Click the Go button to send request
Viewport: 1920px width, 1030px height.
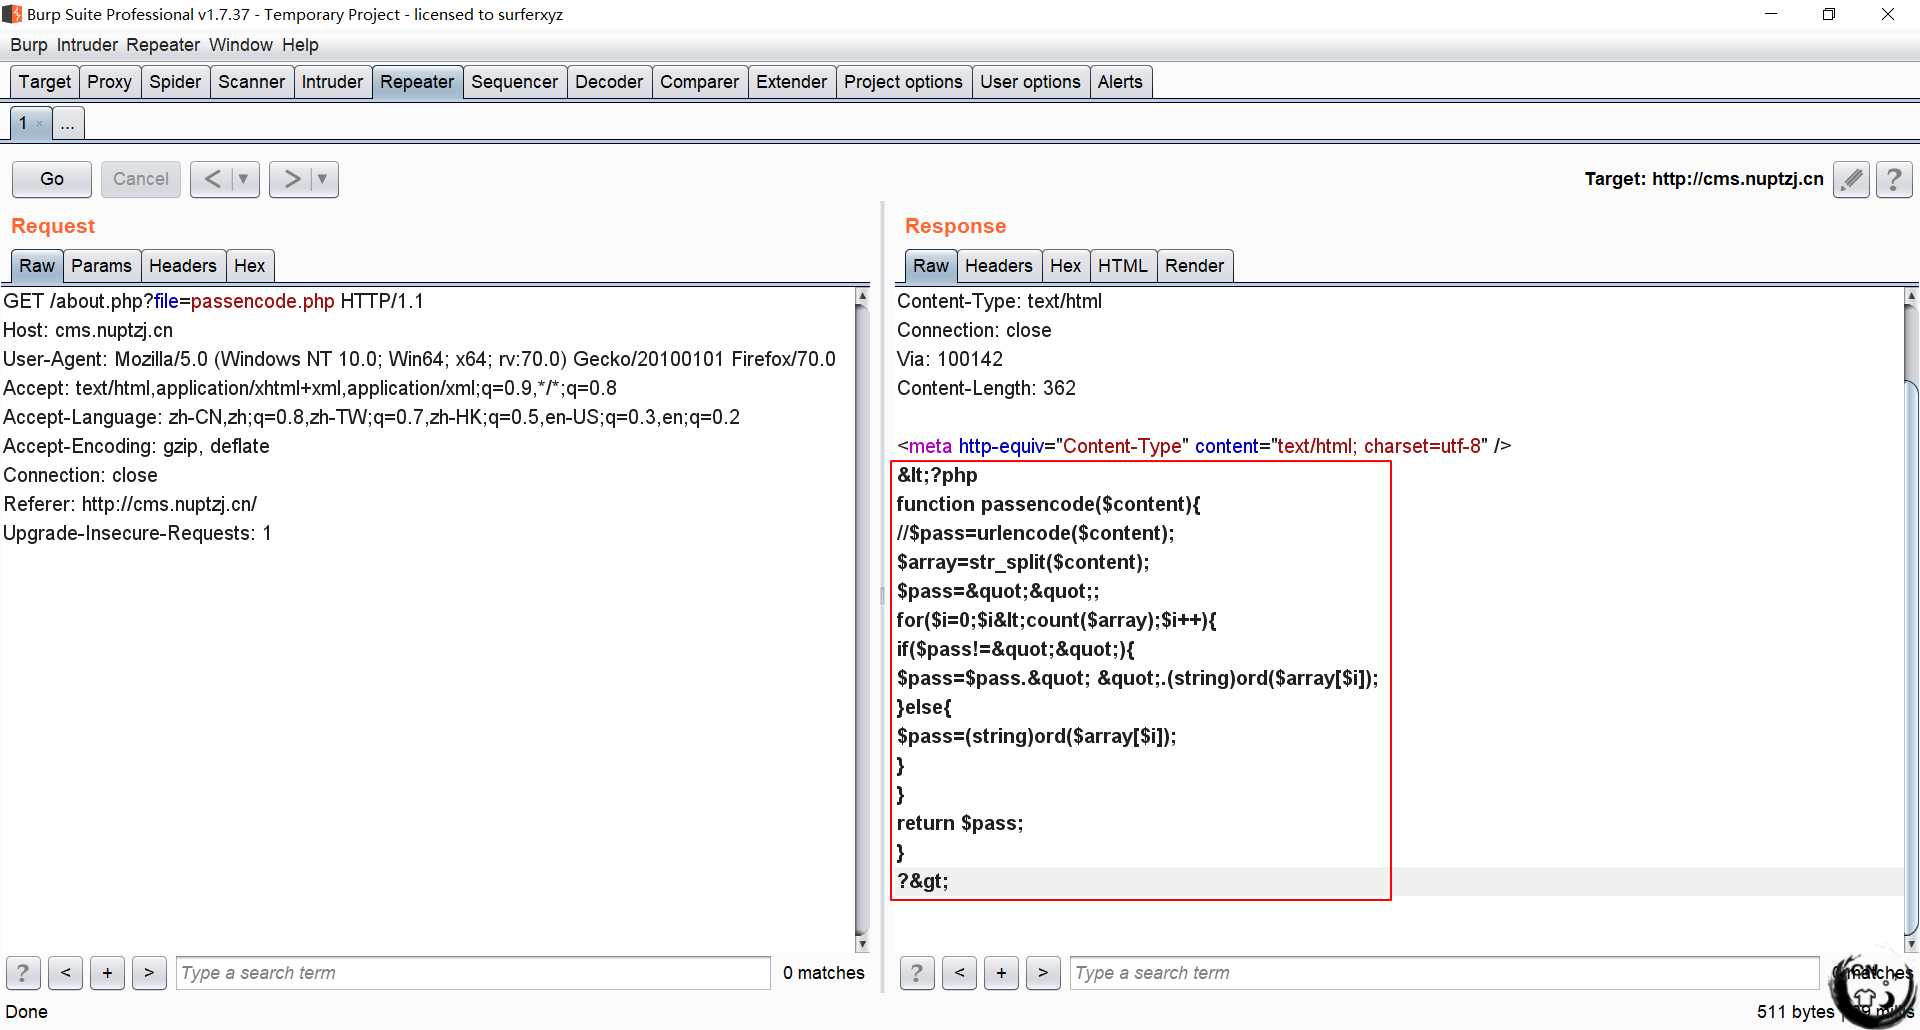(52, 179)
